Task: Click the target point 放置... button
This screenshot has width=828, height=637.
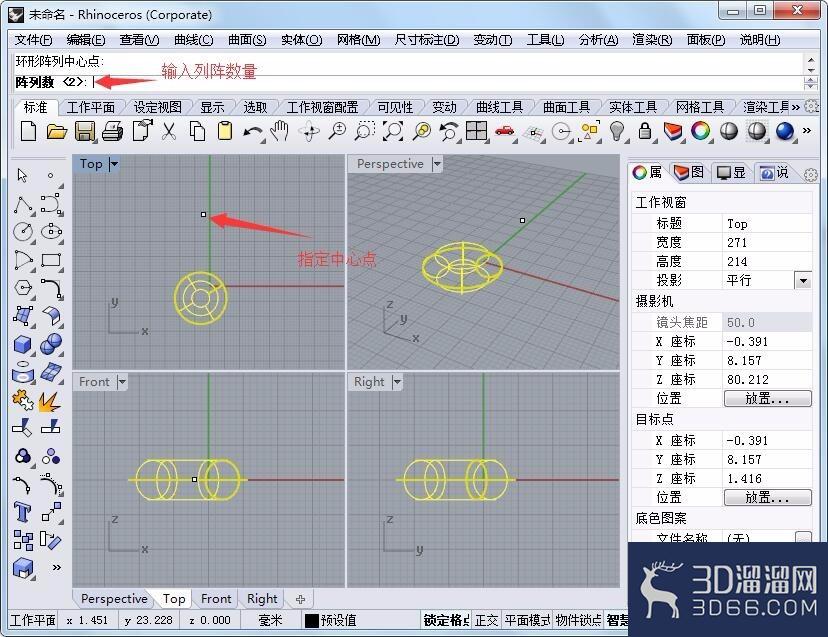Action: pos(767,498)
